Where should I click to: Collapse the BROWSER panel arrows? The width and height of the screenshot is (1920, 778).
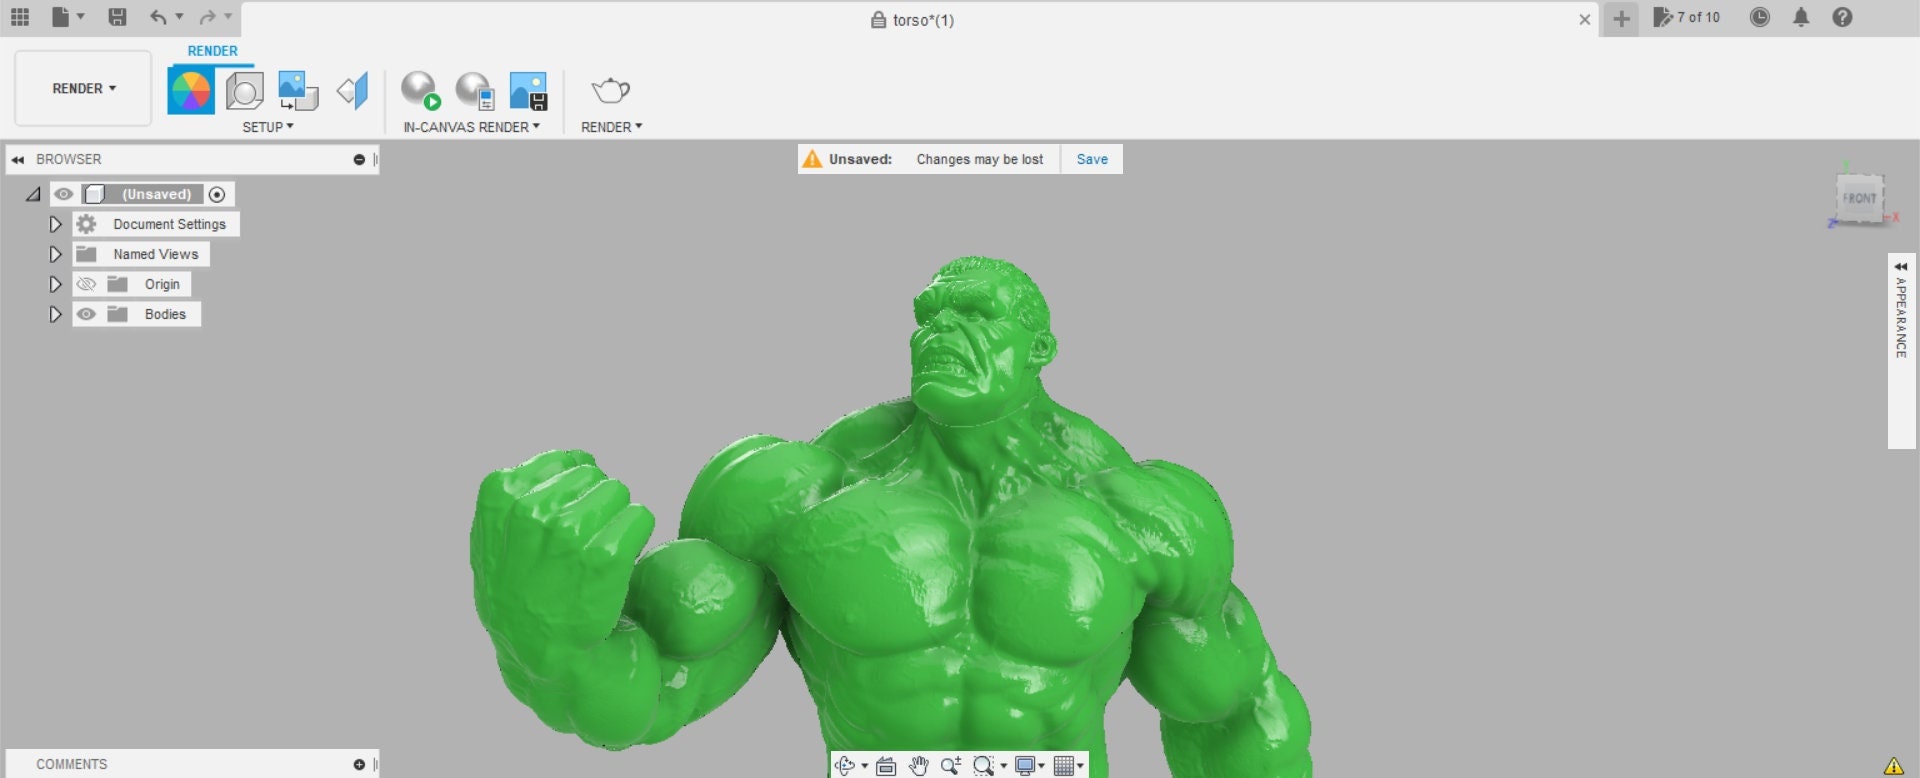click(x=18, y=159)
